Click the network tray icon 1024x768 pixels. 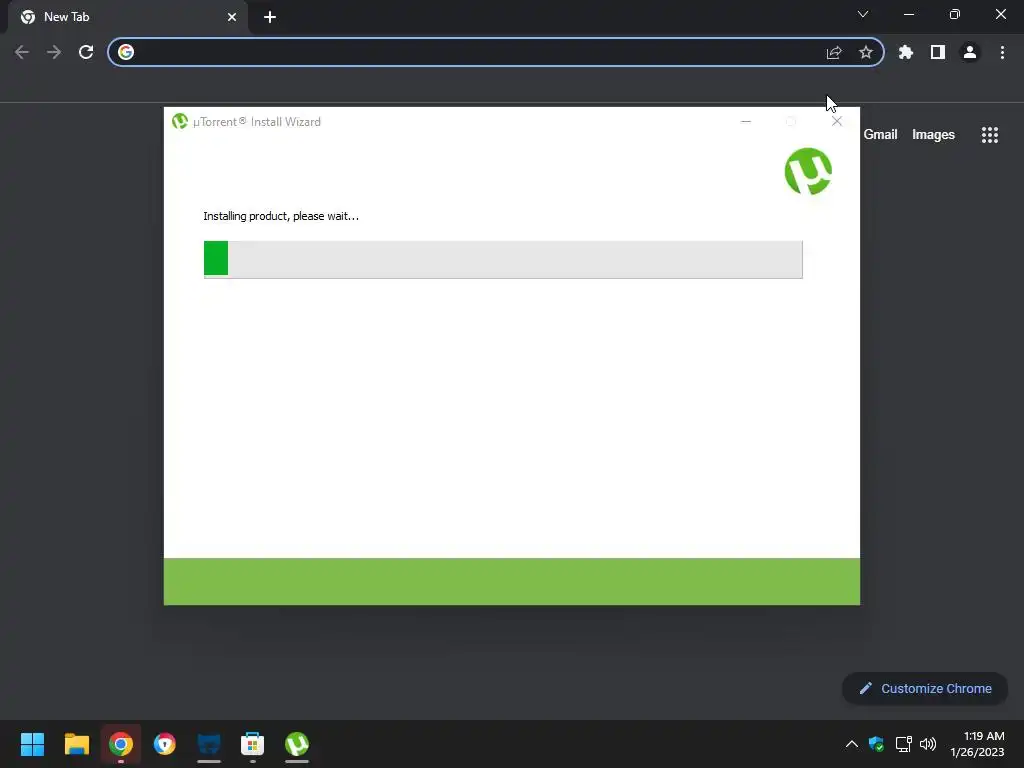click(x=903, y=744)
